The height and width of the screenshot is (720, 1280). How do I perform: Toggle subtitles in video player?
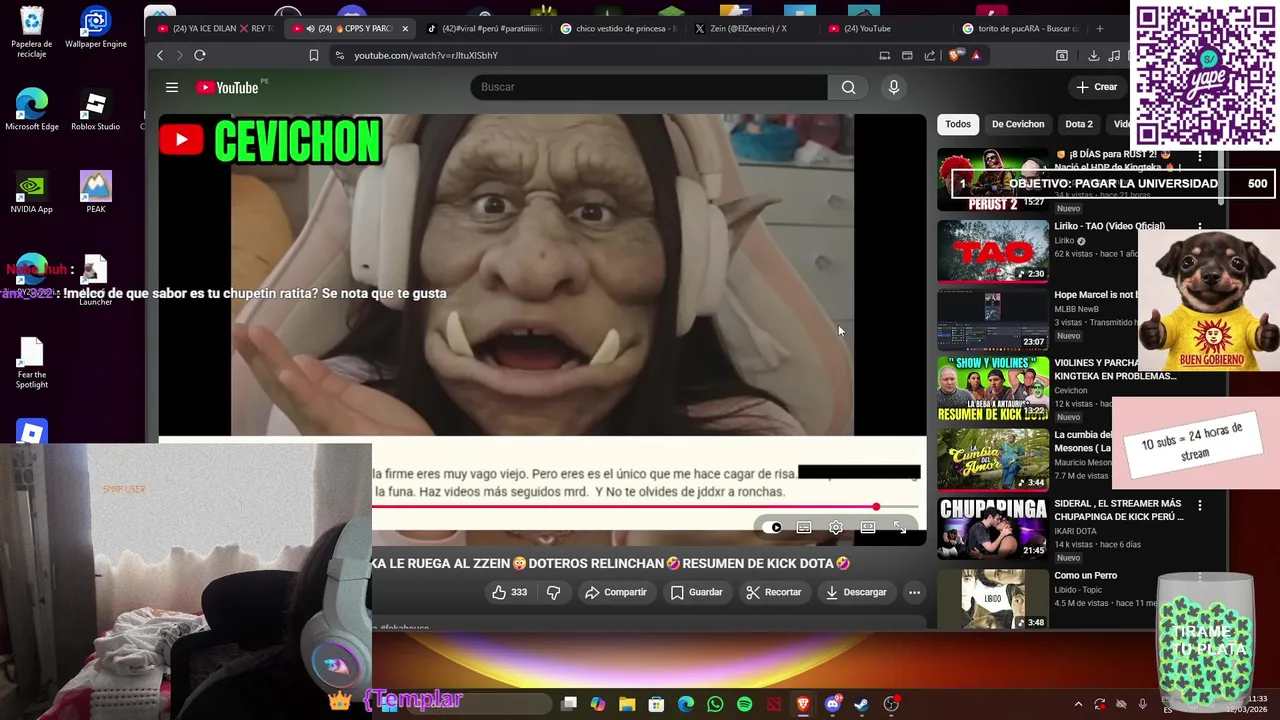pyautogui.click(x=804, y=527)
